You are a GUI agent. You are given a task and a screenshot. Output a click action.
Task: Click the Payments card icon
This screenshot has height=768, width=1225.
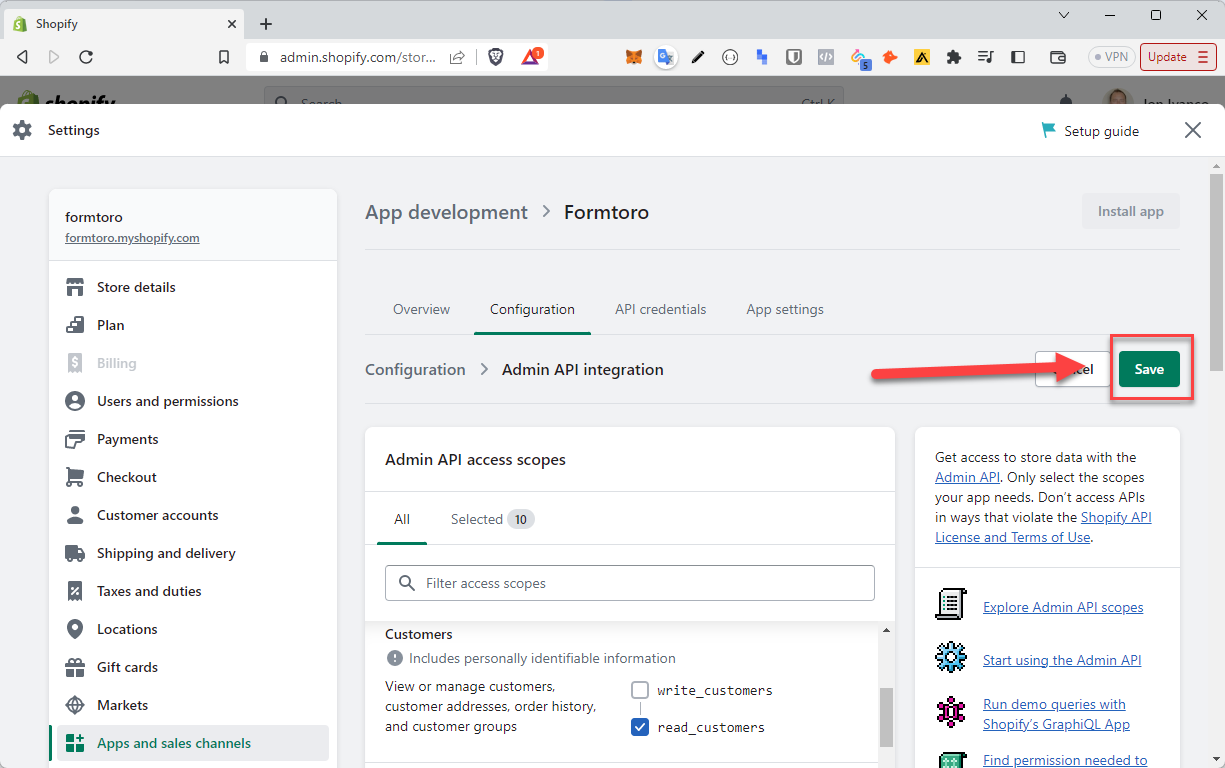pos(75,439)
